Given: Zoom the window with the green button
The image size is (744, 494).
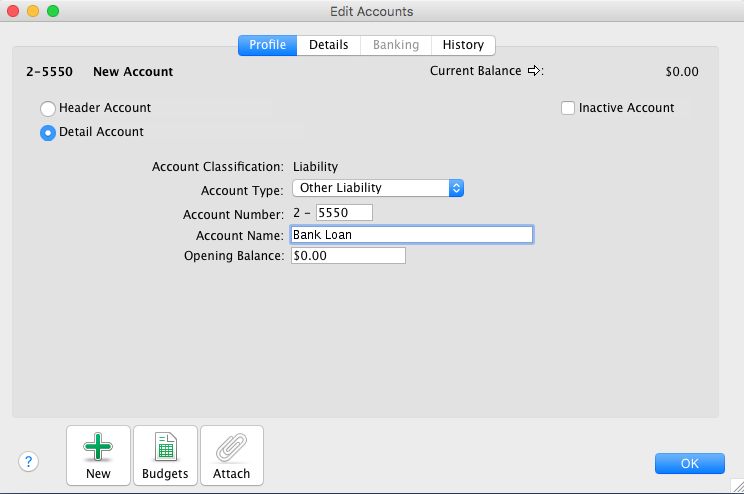Looking at the screenshot, I should 53,11.
